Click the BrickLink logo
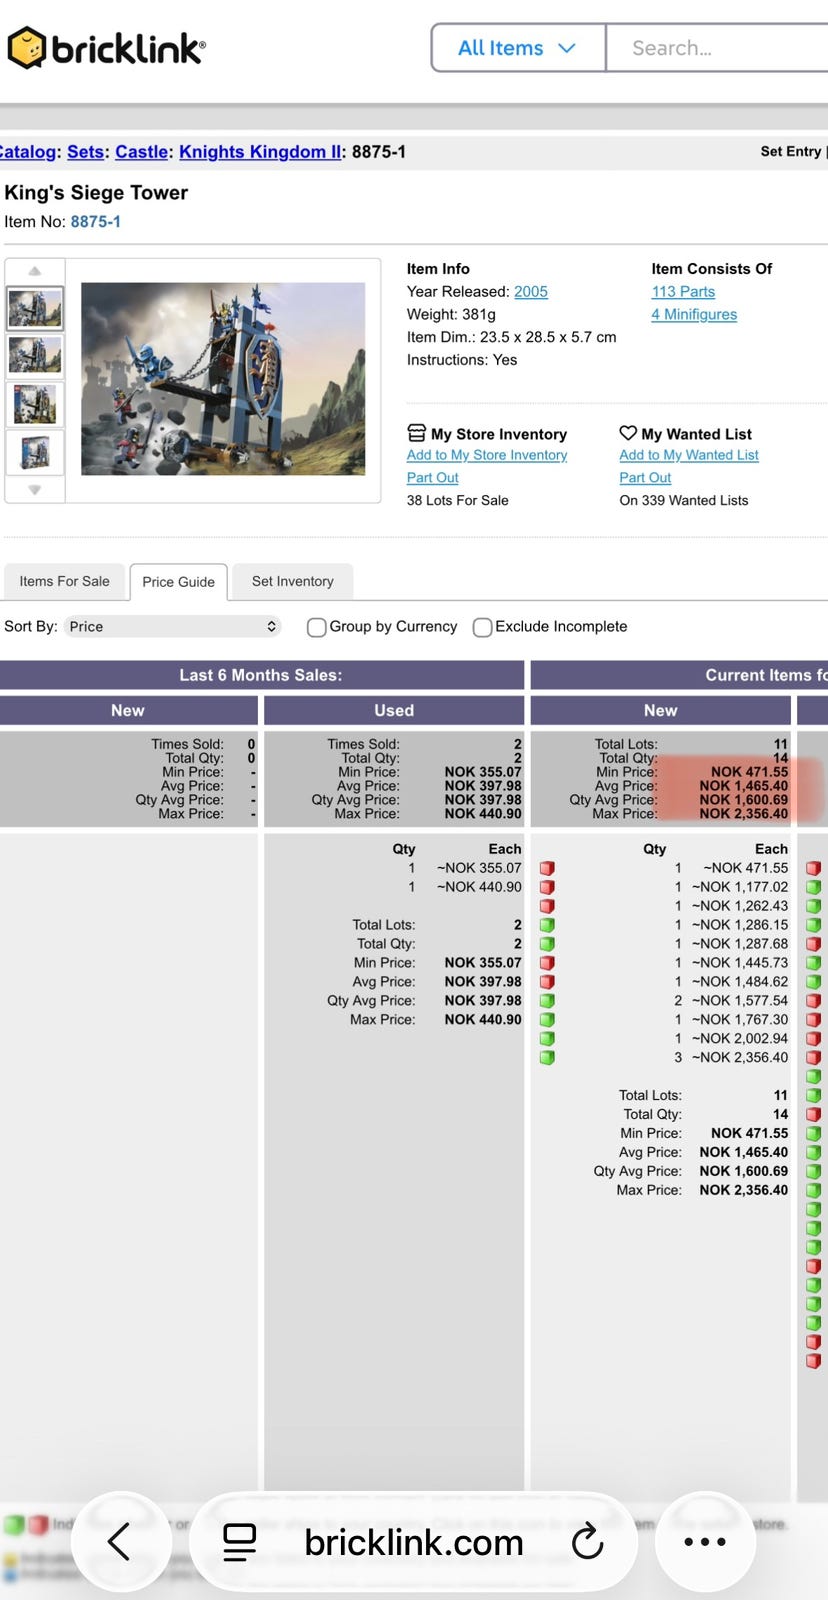This screenshot has width=828, height=1600. 106,47
